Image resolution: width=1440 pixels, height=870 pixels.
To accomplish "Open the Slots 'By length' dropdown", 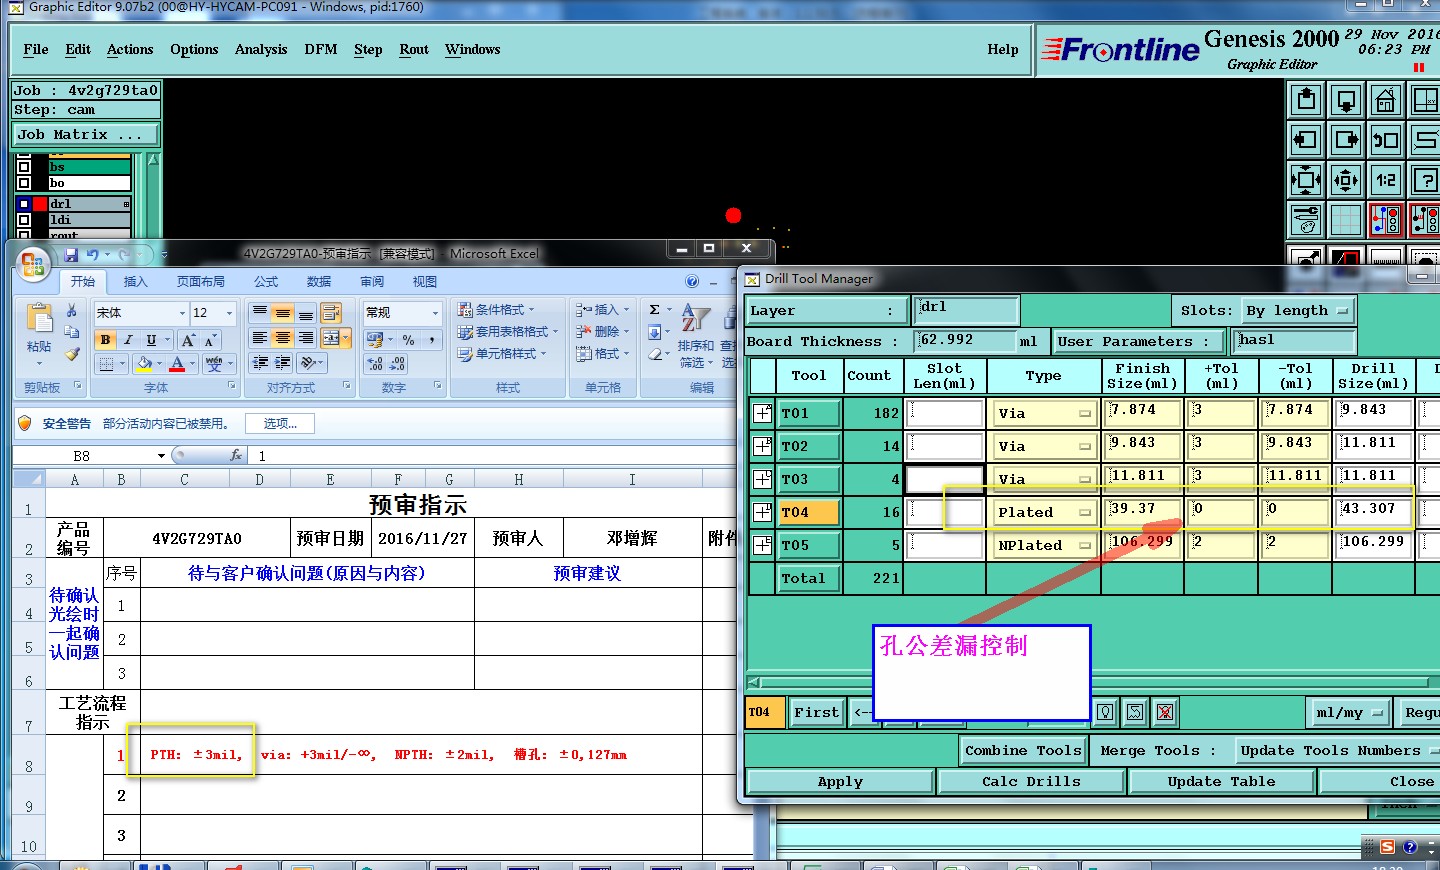I will coord(1298,311).
